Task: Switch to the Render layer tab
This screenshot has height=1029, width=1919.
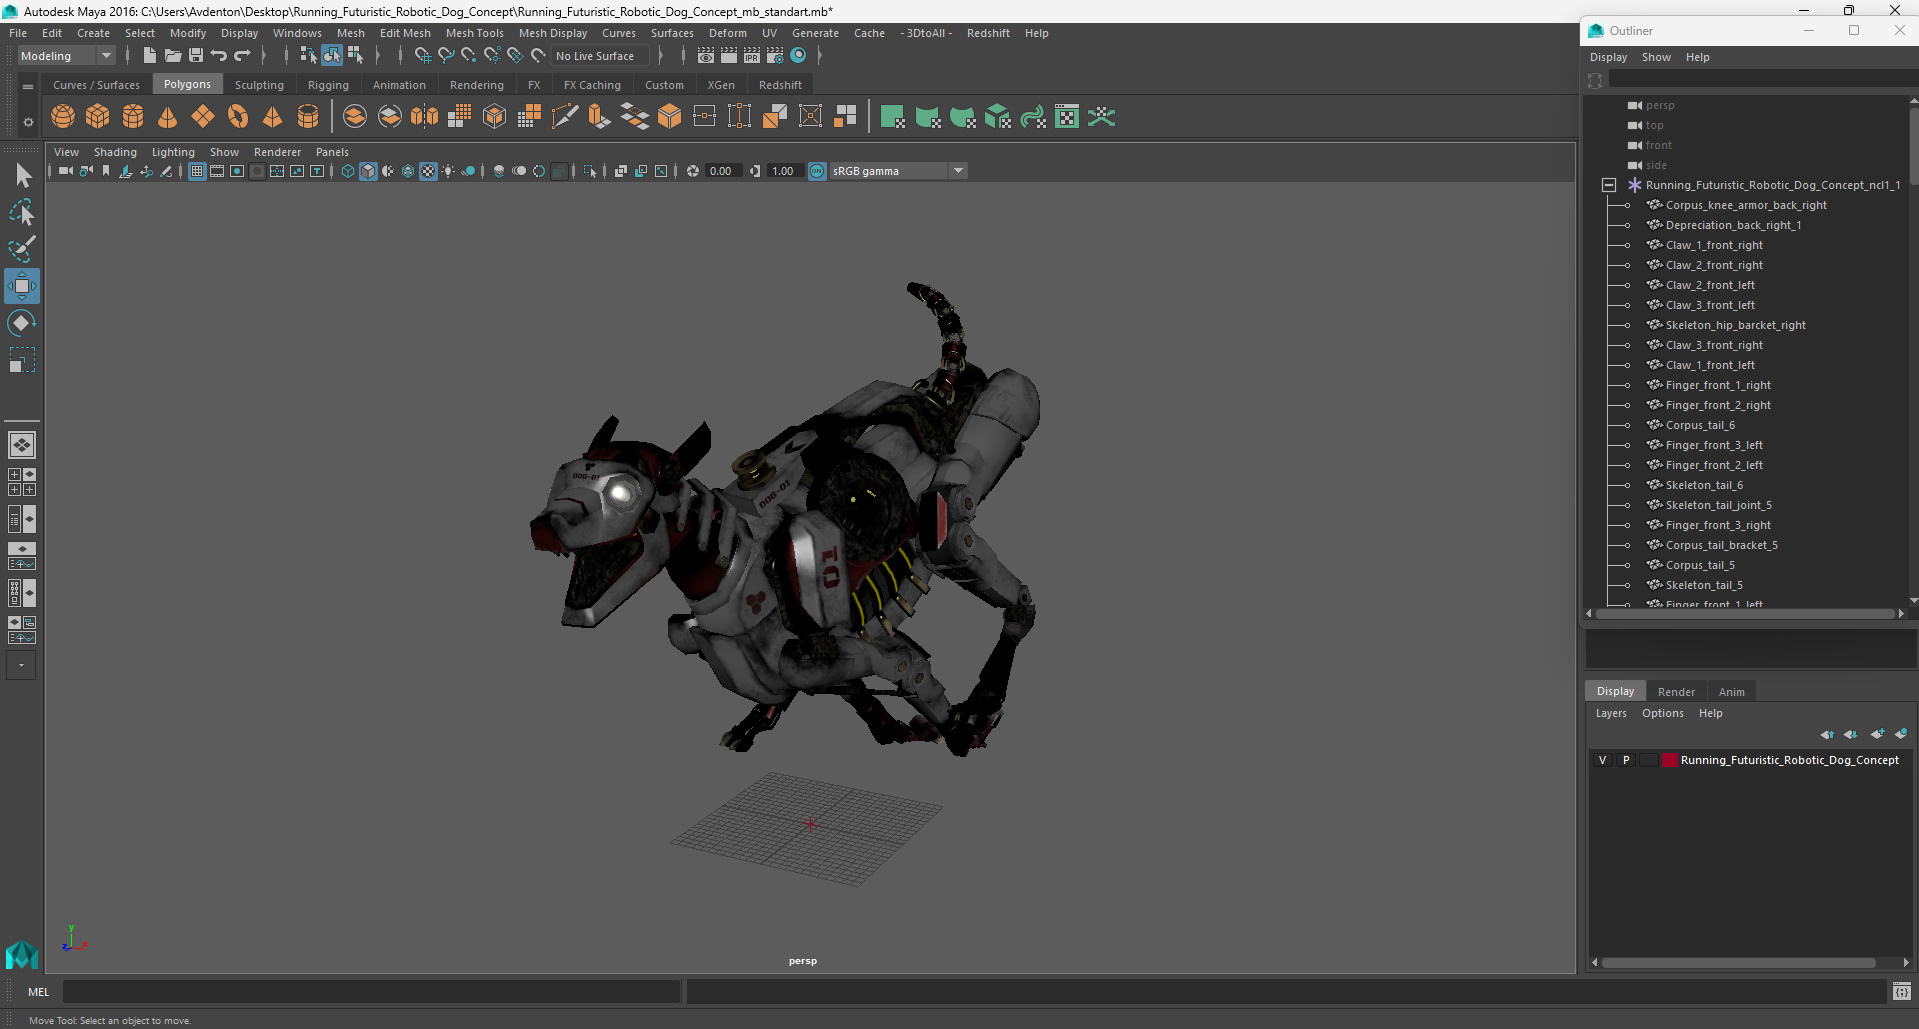Action: click(1676, 692)
